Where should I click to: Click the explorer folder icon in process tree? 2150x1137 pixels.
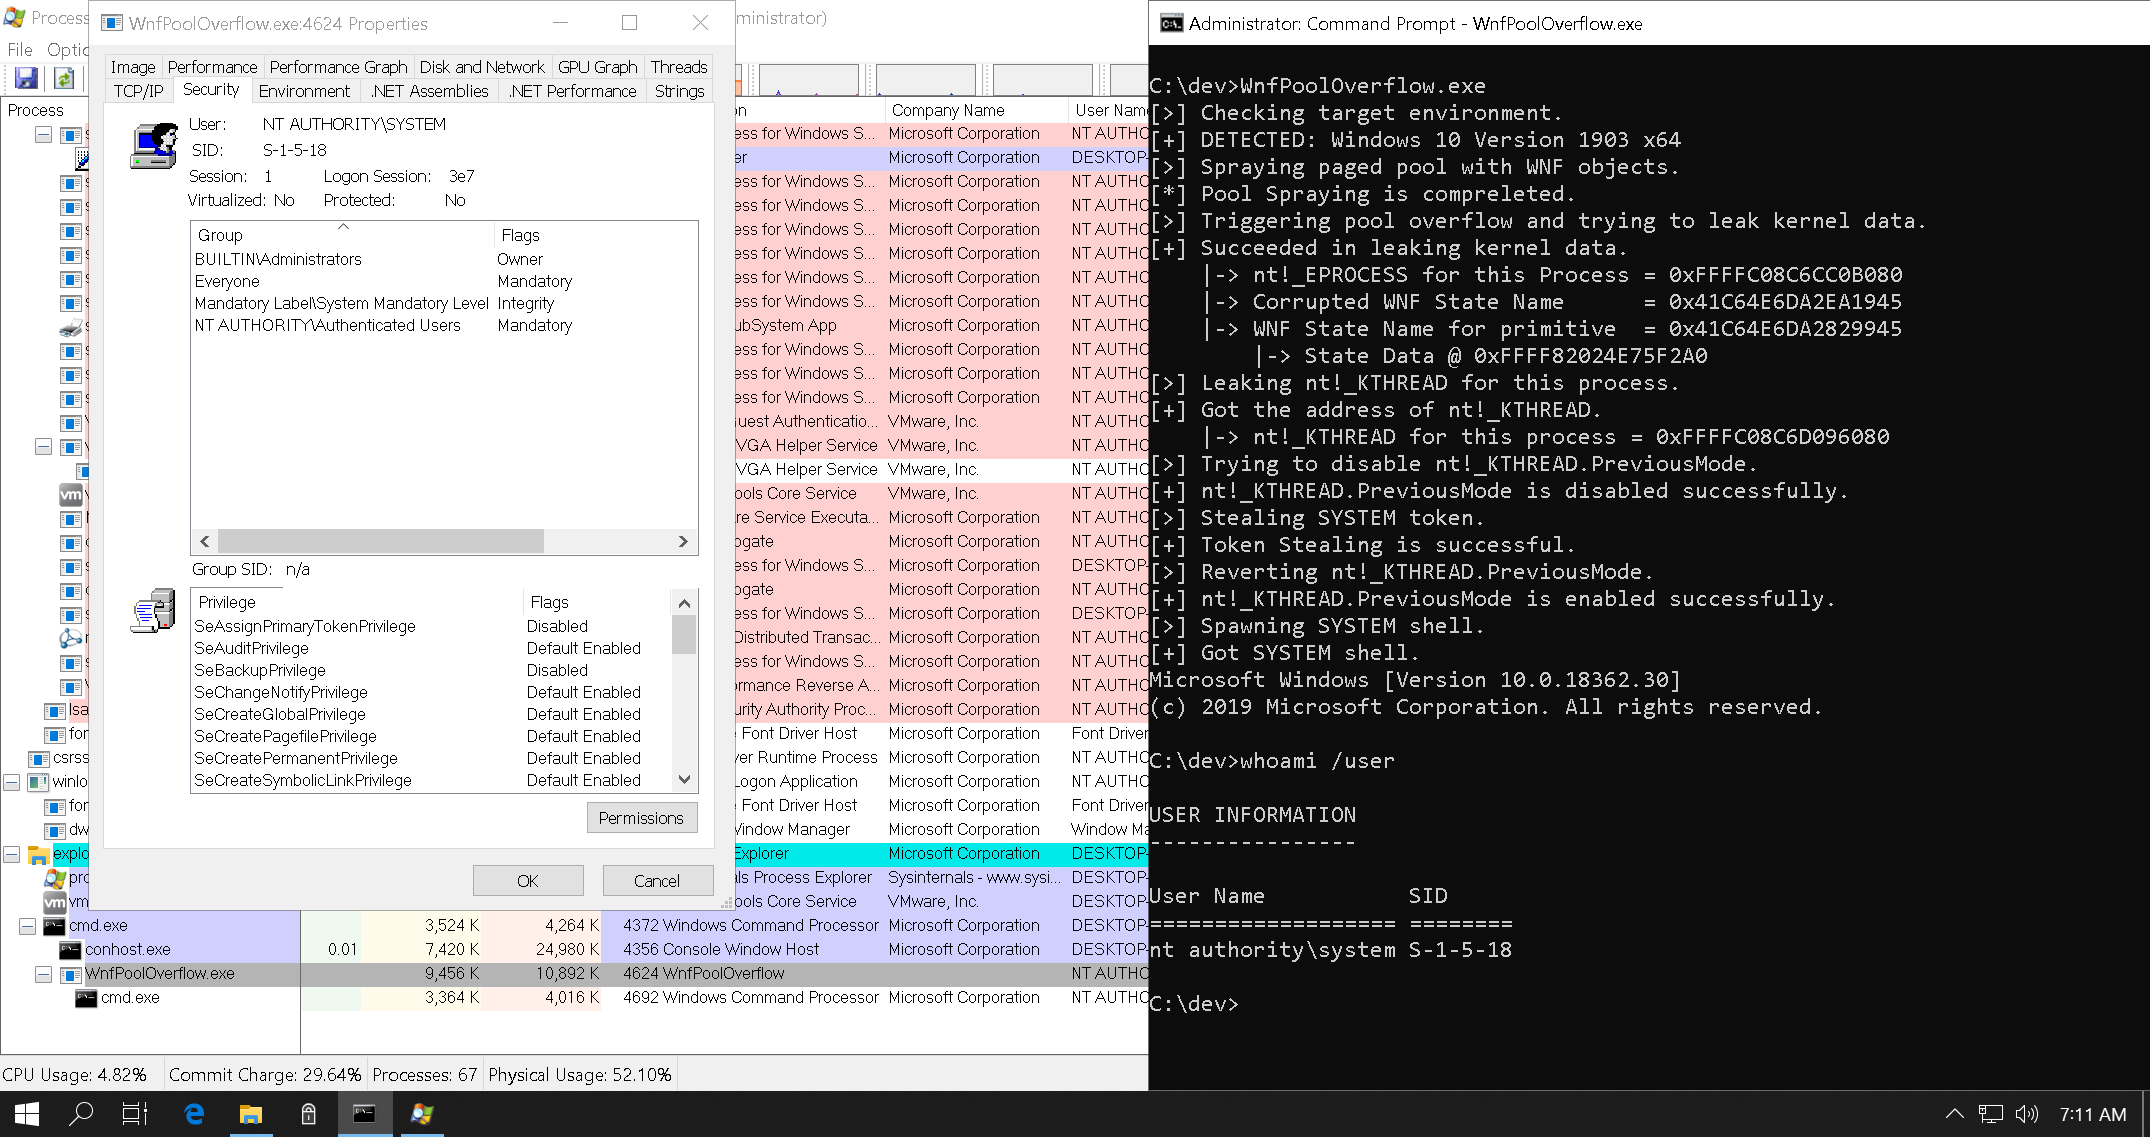(39, 854)
